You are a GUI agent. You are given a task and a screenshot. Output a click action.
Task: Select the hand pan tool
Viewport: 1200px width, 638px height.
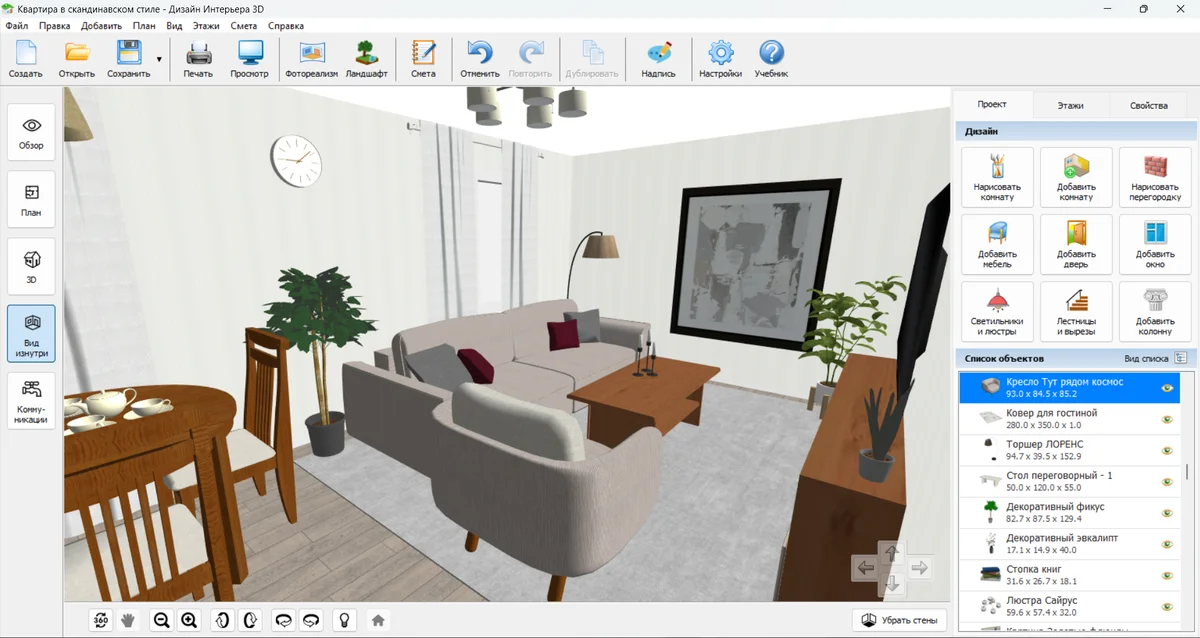click(x=128, y=620)
